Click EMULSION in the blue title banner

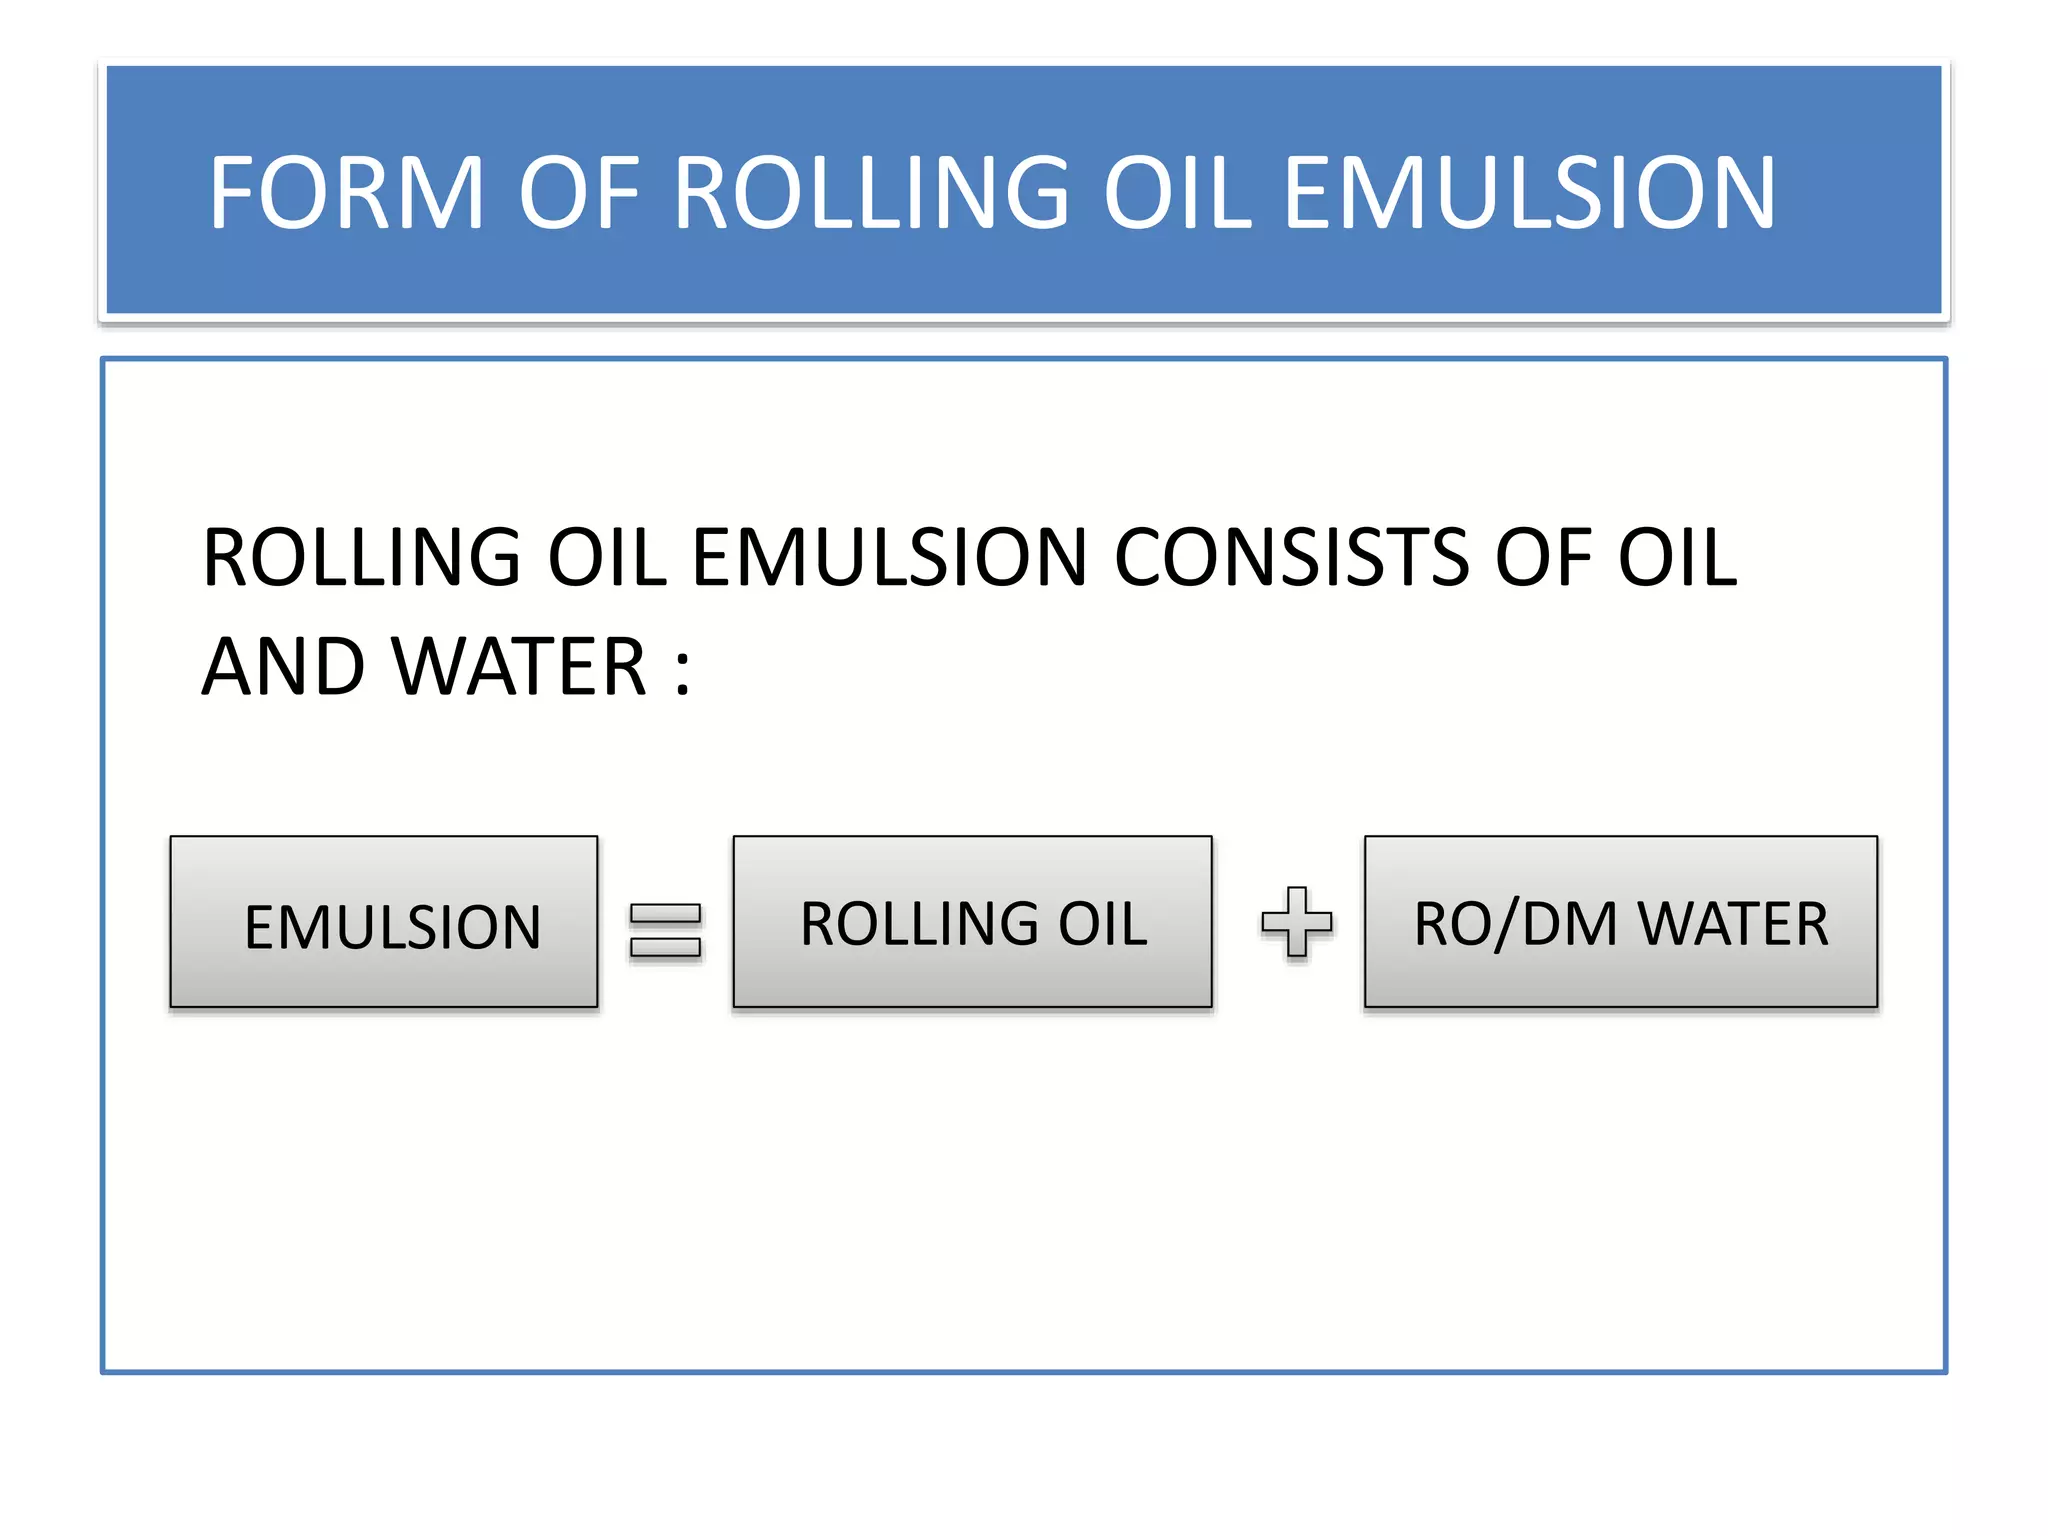point(1528,193)
